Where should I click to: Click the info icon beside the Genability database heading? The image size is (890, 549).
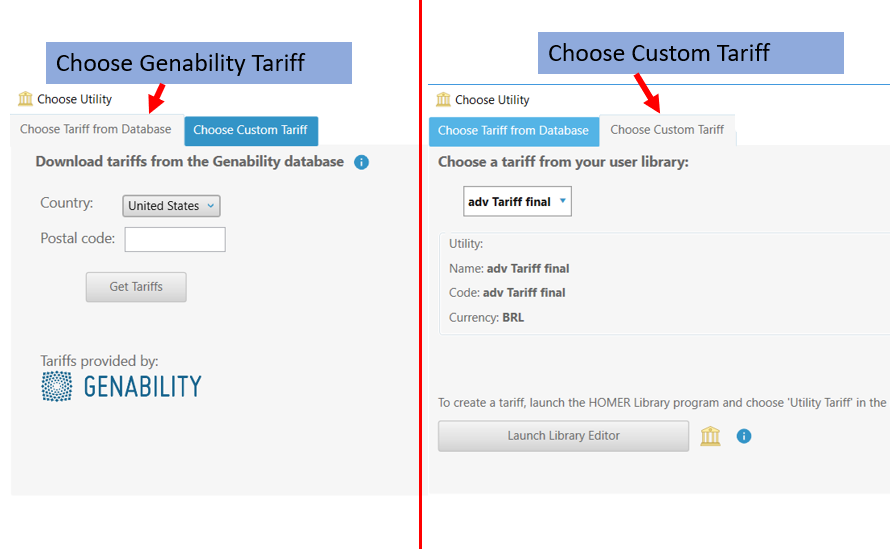pos(362,162)
